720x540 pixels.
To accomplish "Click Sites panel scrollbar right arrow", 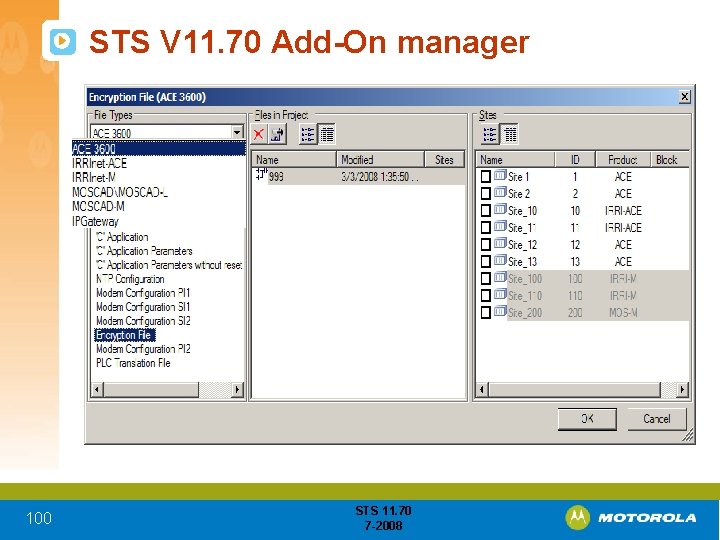I will [682, 390].
